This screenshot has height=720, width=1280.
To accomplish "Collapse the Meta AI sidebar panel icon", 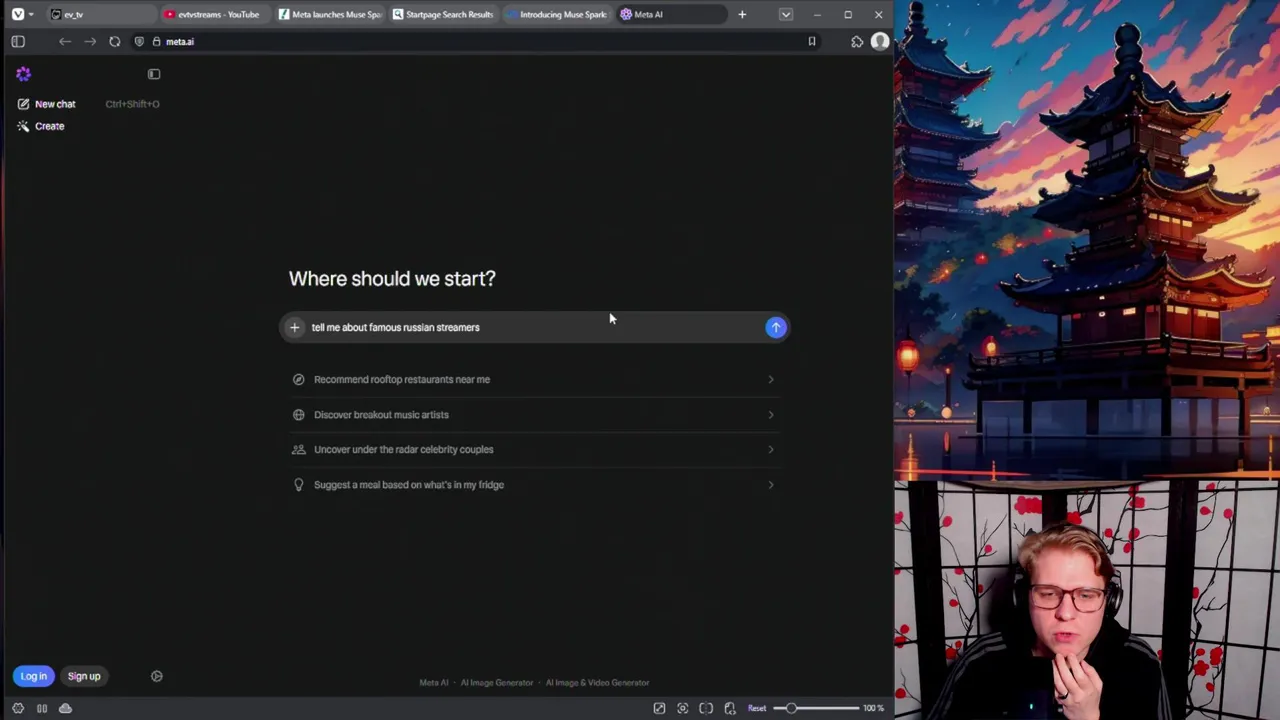I will pyautogui.click(x=154, y=74).
